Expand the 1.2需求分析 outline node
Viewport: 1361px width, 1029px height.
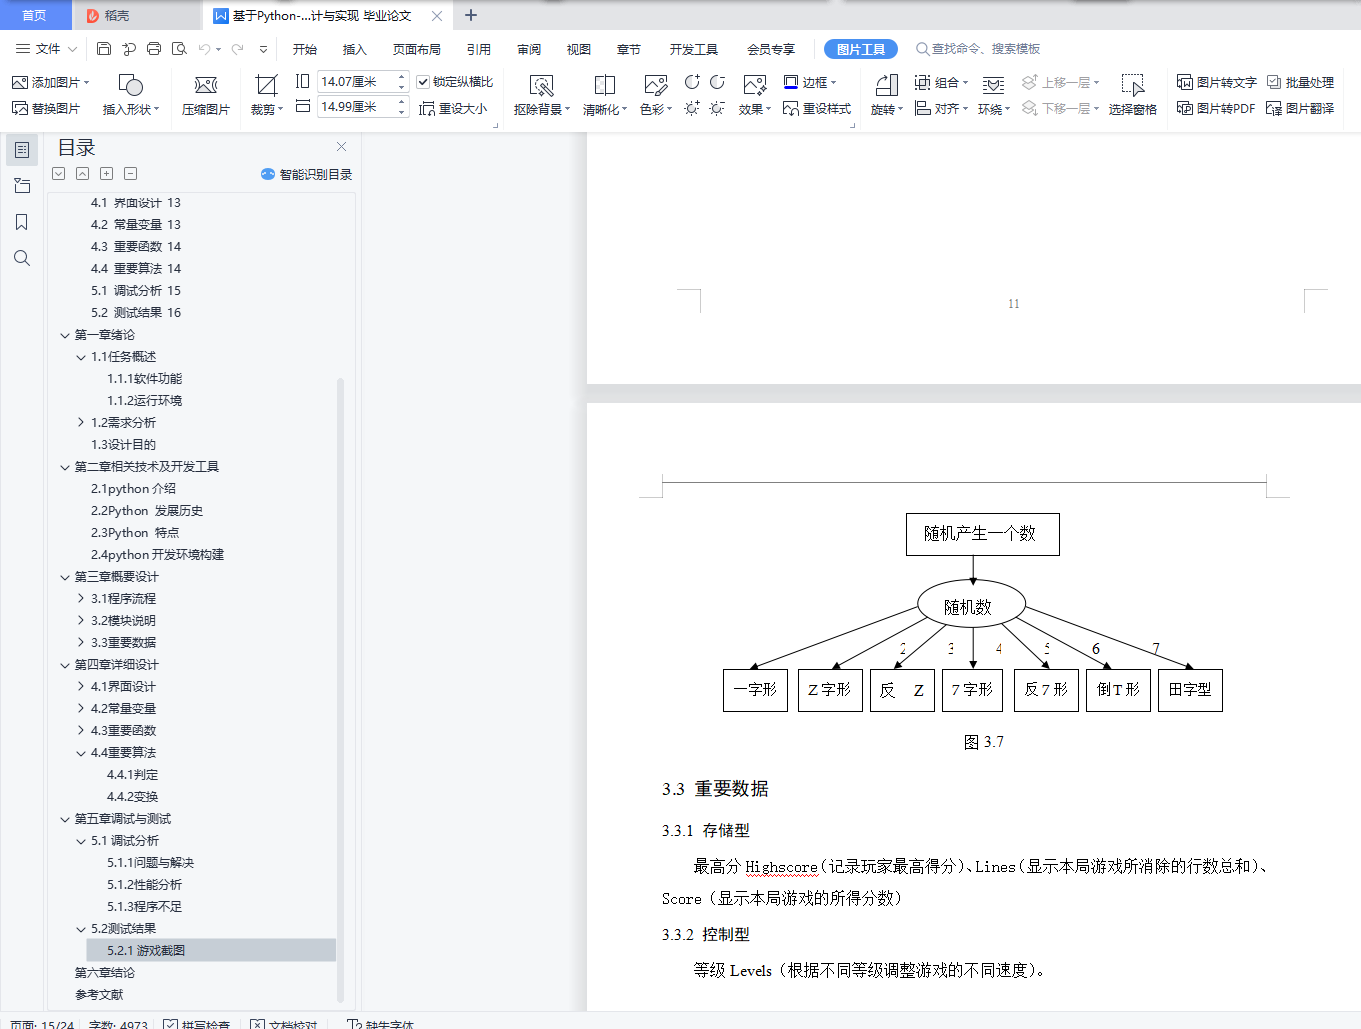pyautogui.click(x=81, y=423)
